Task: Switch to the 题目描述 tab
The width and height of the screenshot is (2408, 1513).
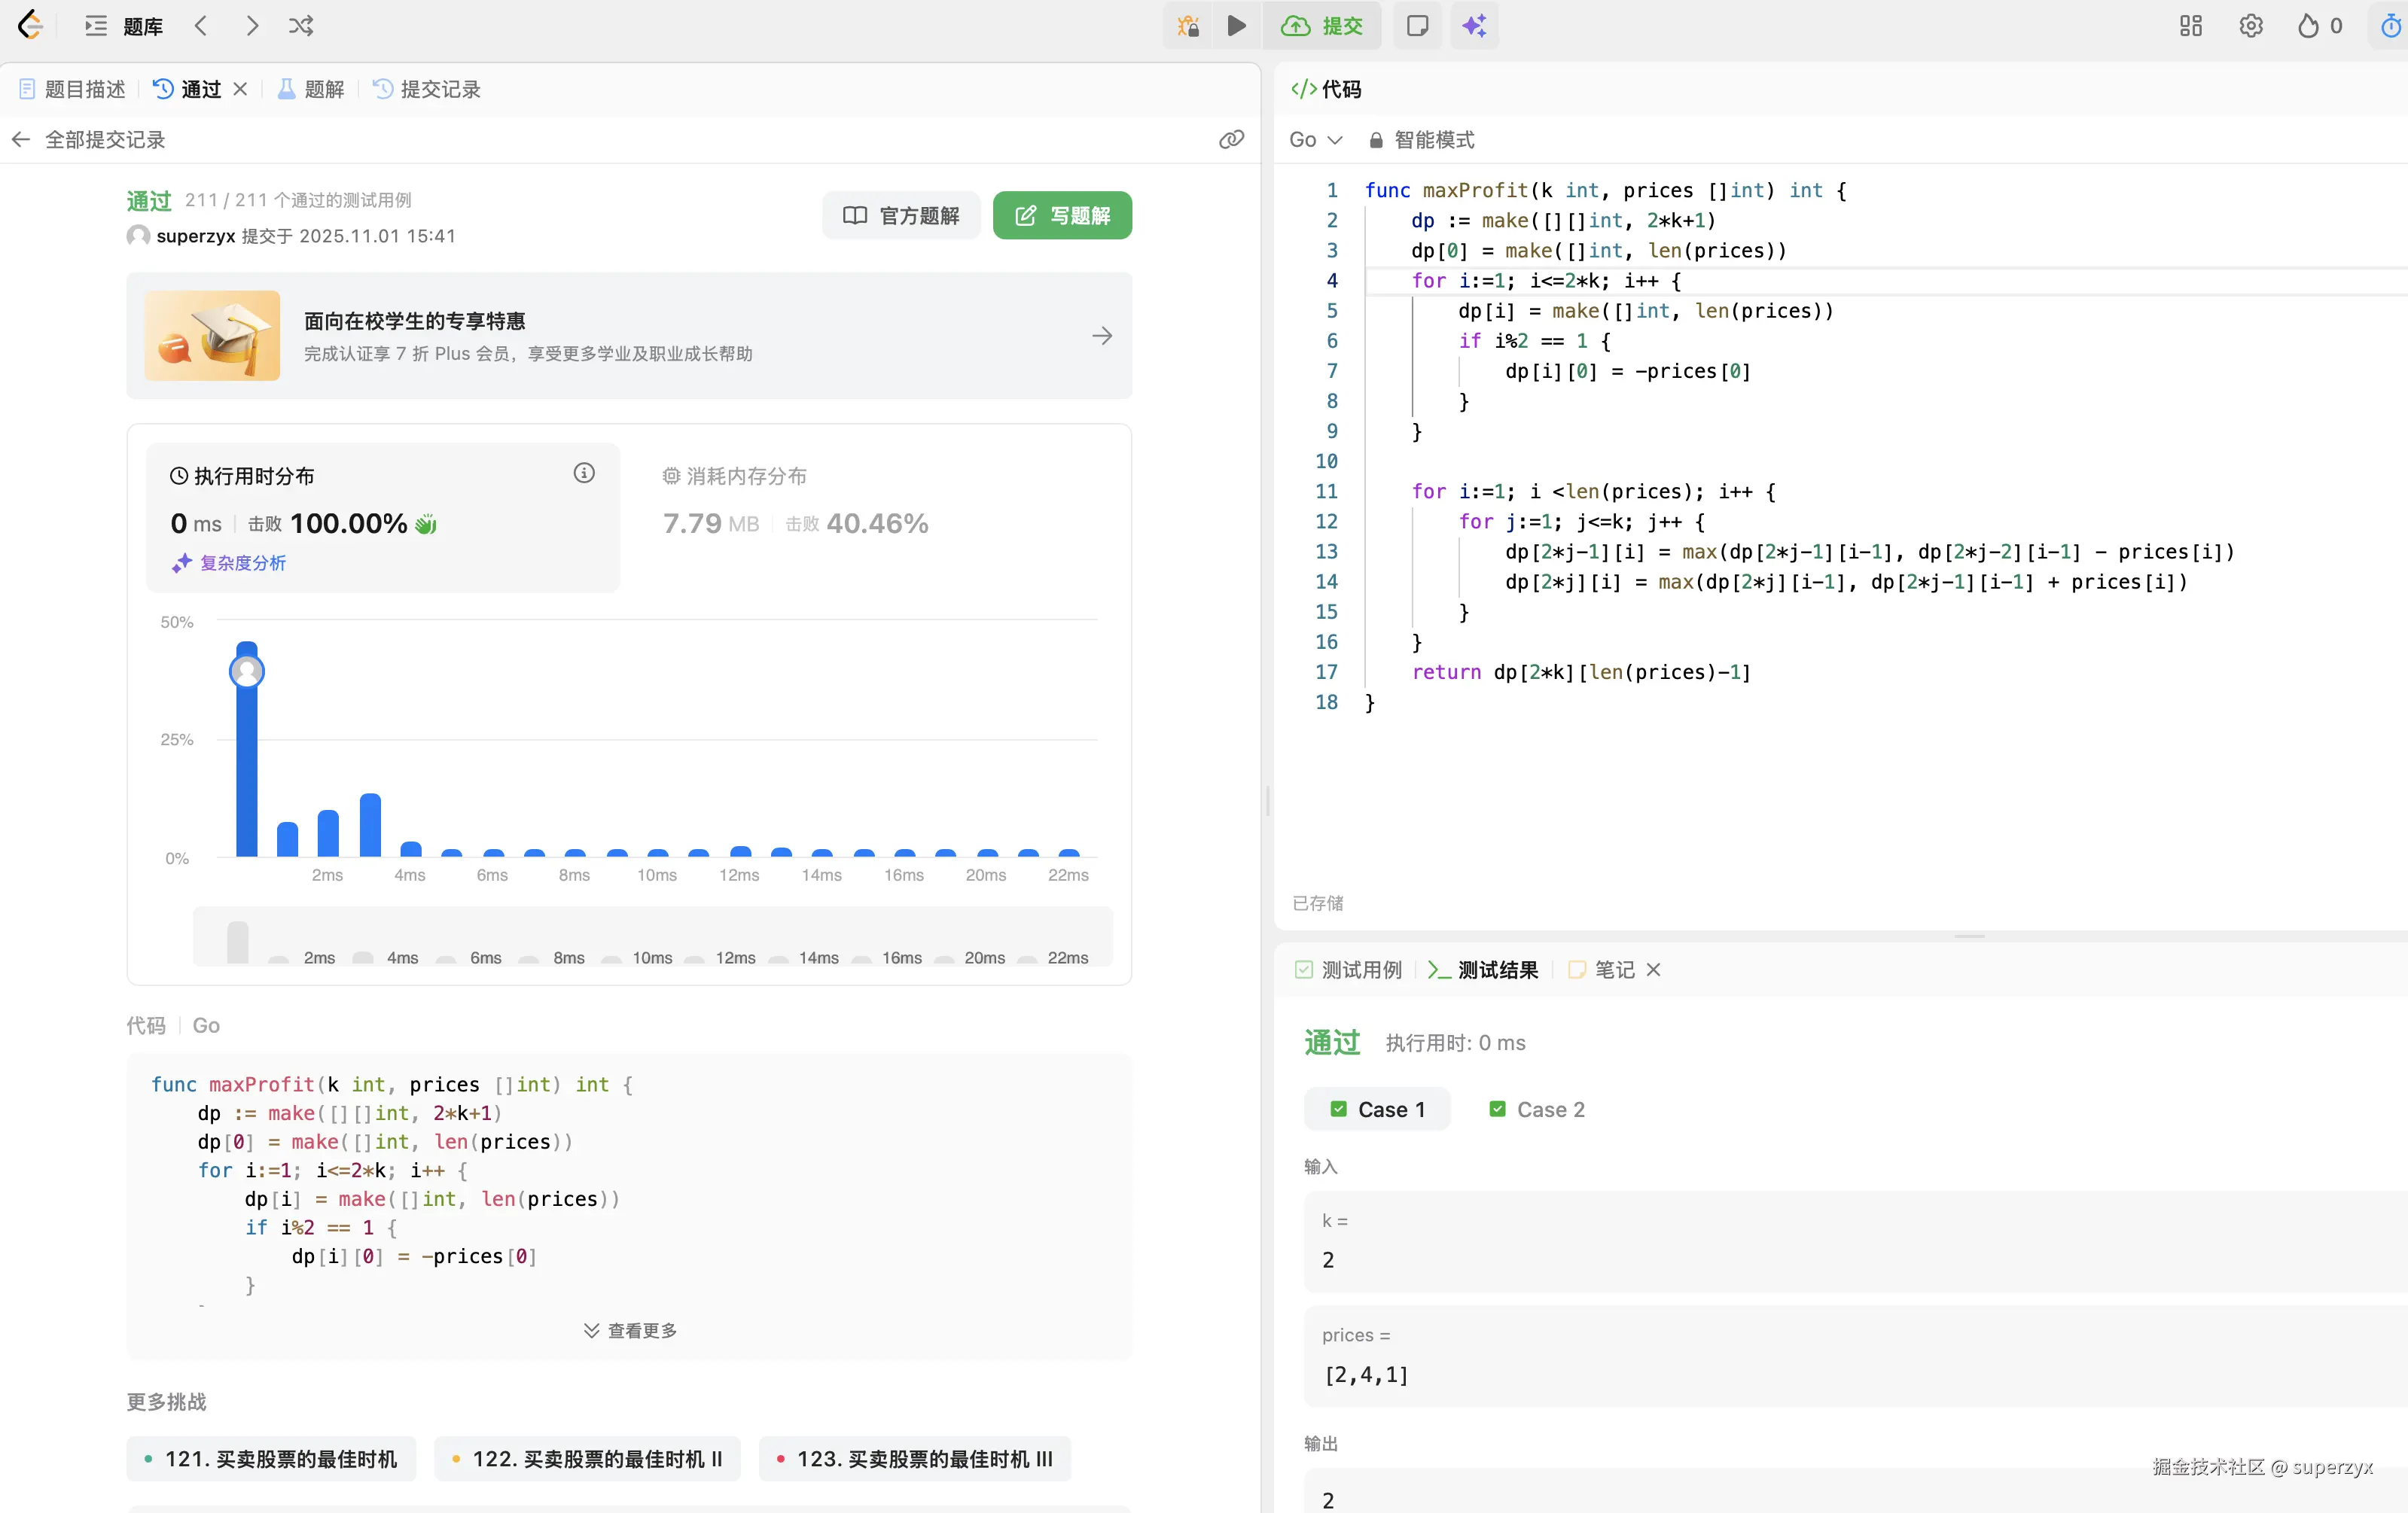Action: [x=72, y=89]
